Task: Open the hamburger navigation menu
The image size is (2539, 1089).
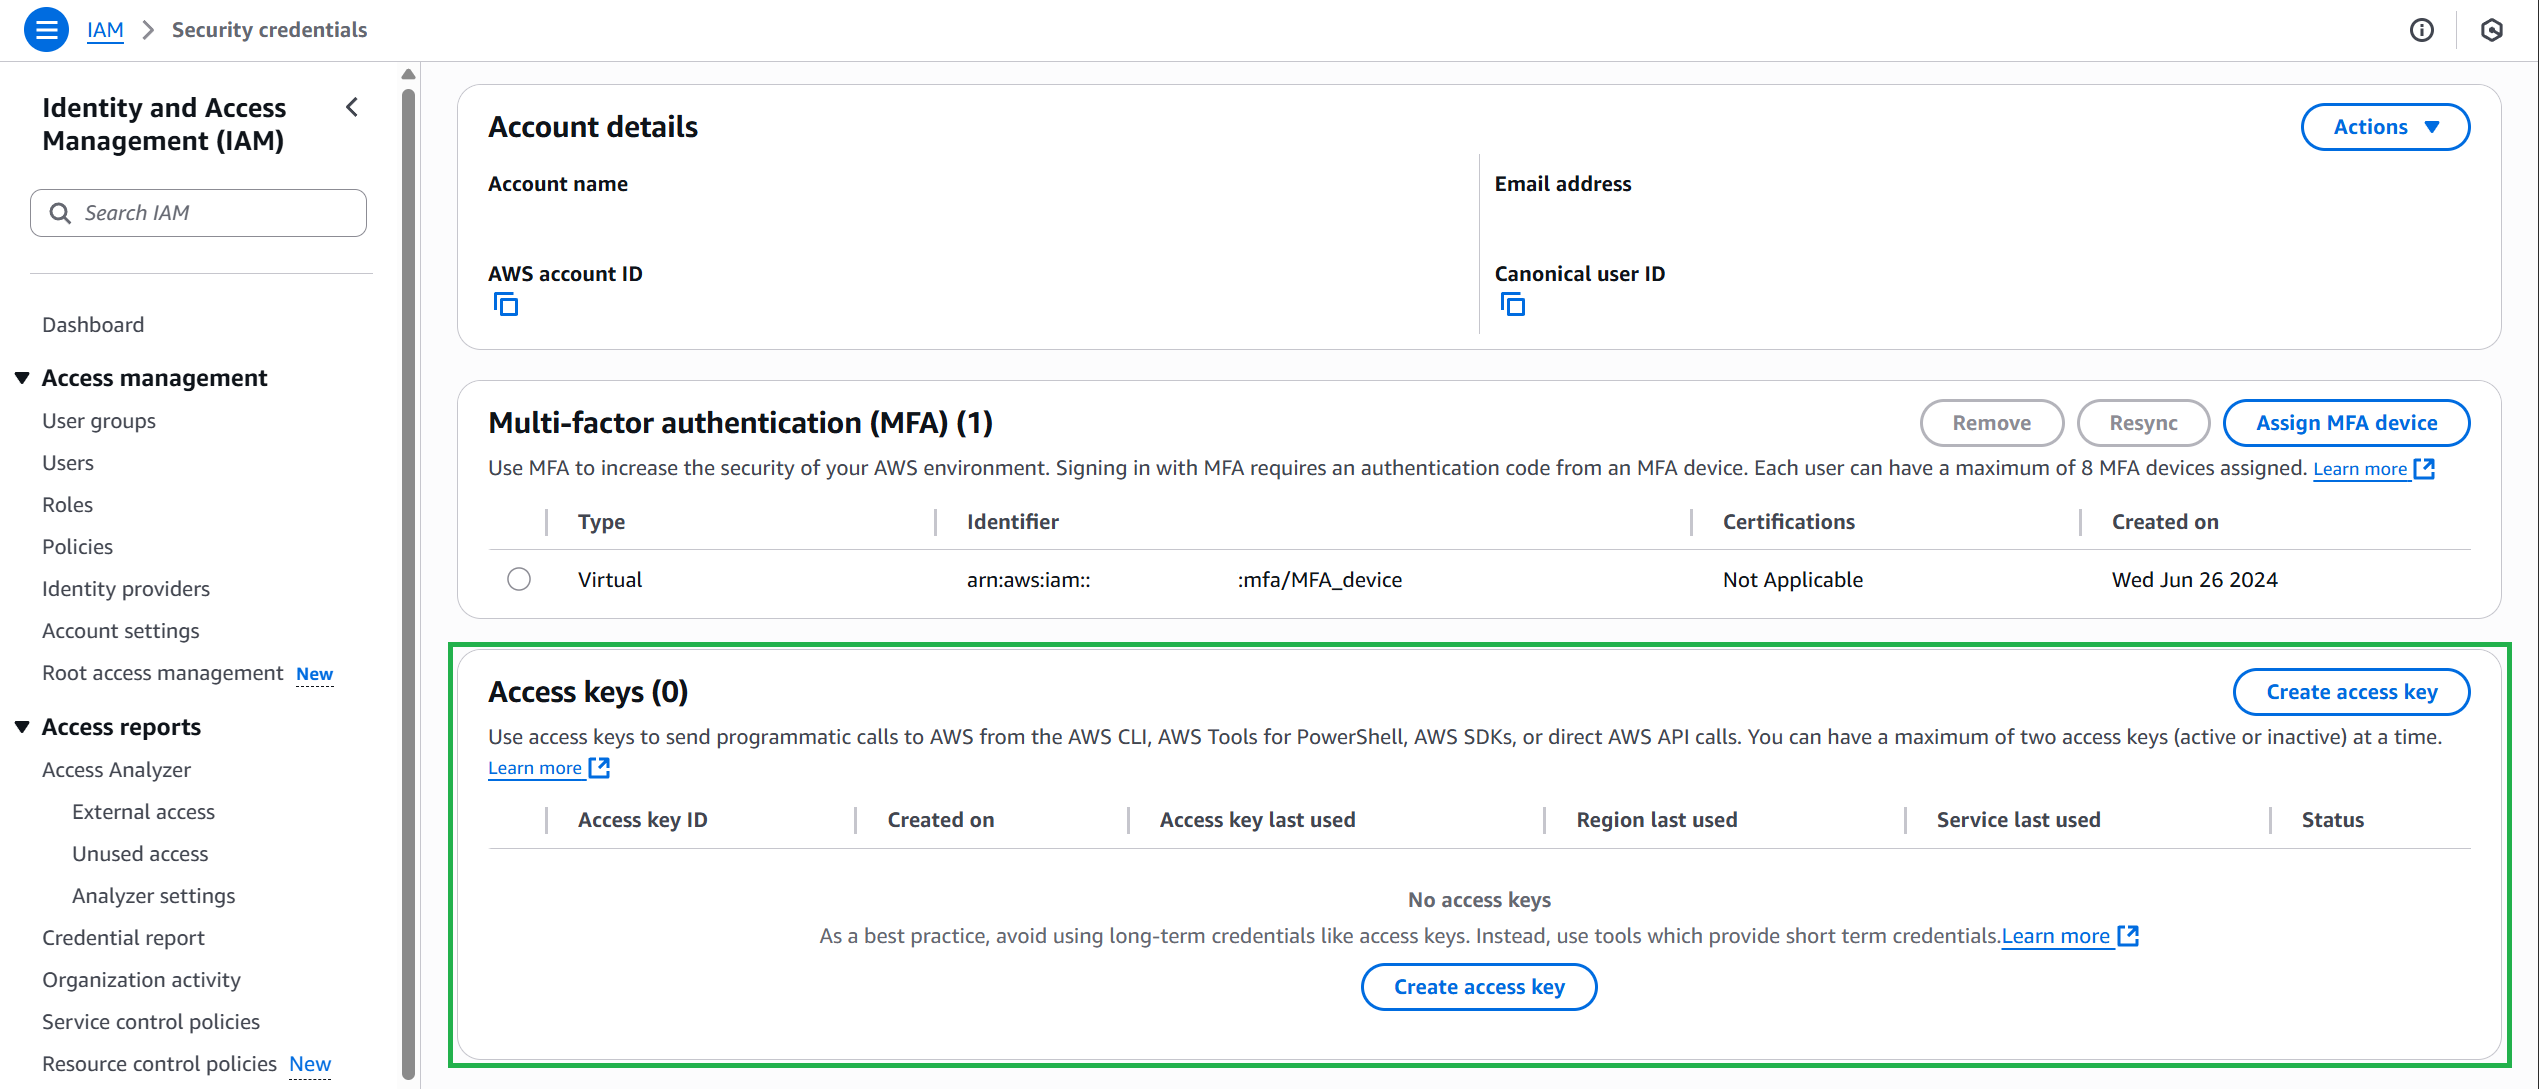Action: (46, 30)
